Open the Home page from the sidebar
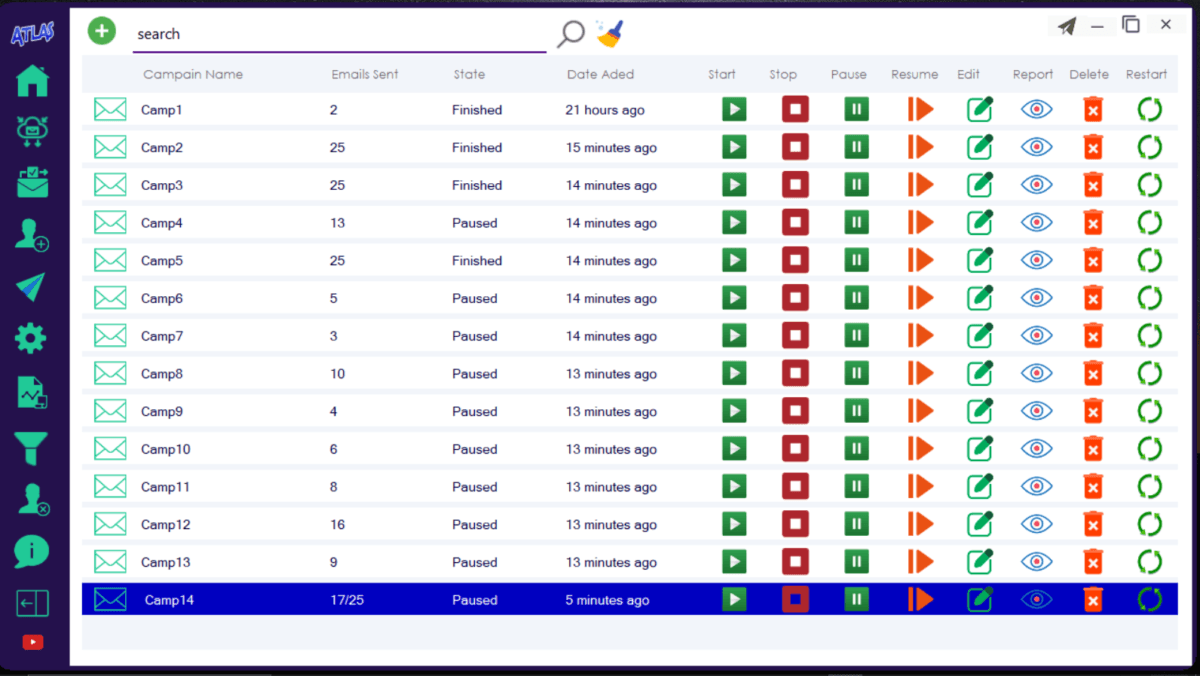 click(x=31, y=81)
